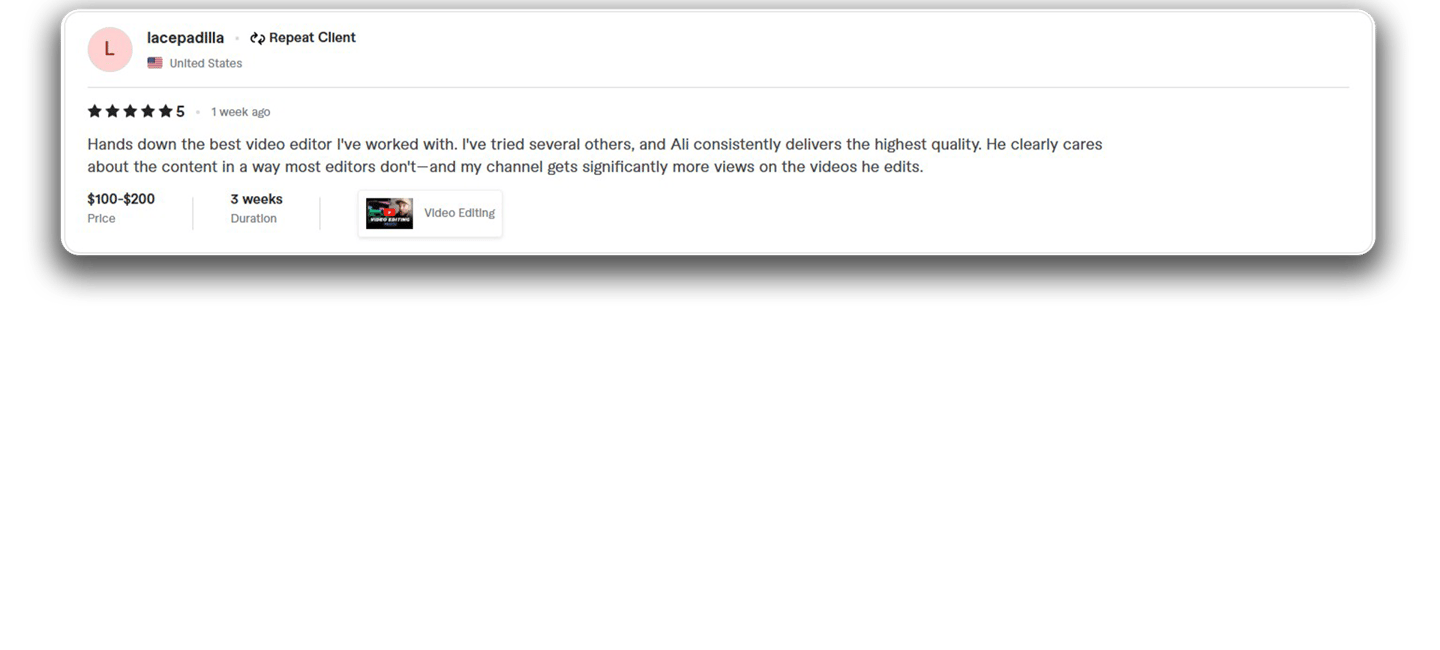Click the fifth rating star

(x=165, y=111)
